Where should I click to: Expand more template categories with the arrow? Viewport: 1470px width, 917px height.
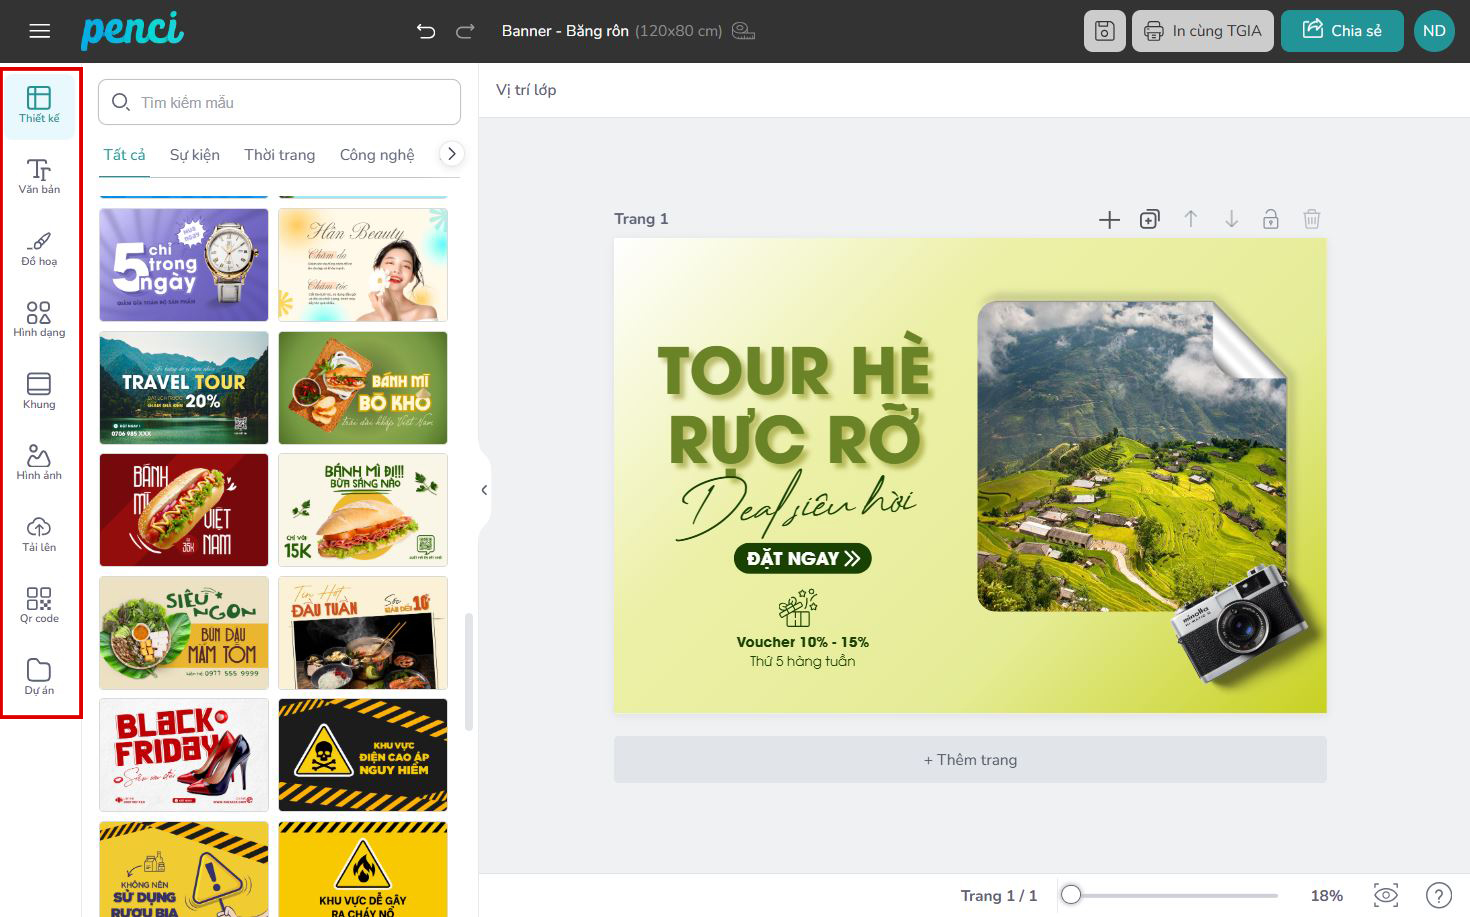[x=451, y=154]
